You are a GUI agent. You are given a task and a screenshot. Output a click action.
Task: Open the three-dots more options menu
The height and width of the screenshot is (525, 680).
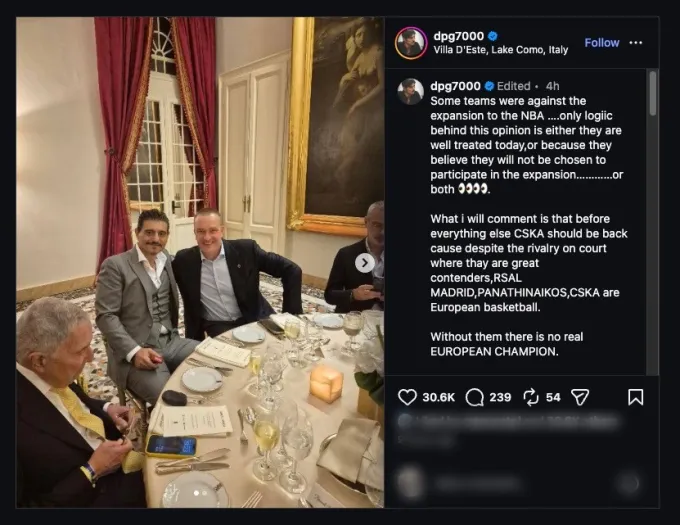pyautogui.click(x=635, y=42)
